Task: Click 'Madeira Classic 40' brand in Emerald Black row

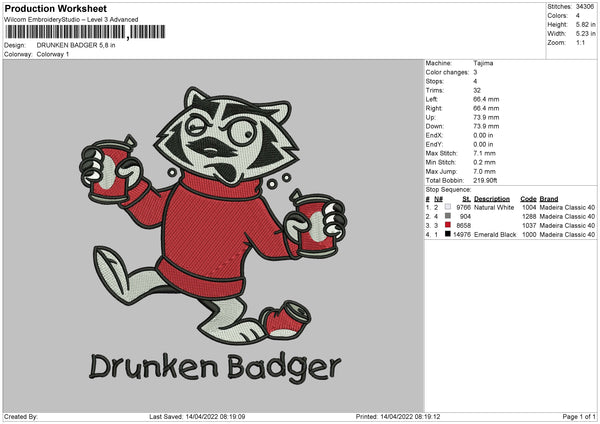Action: tap(567, 235)
